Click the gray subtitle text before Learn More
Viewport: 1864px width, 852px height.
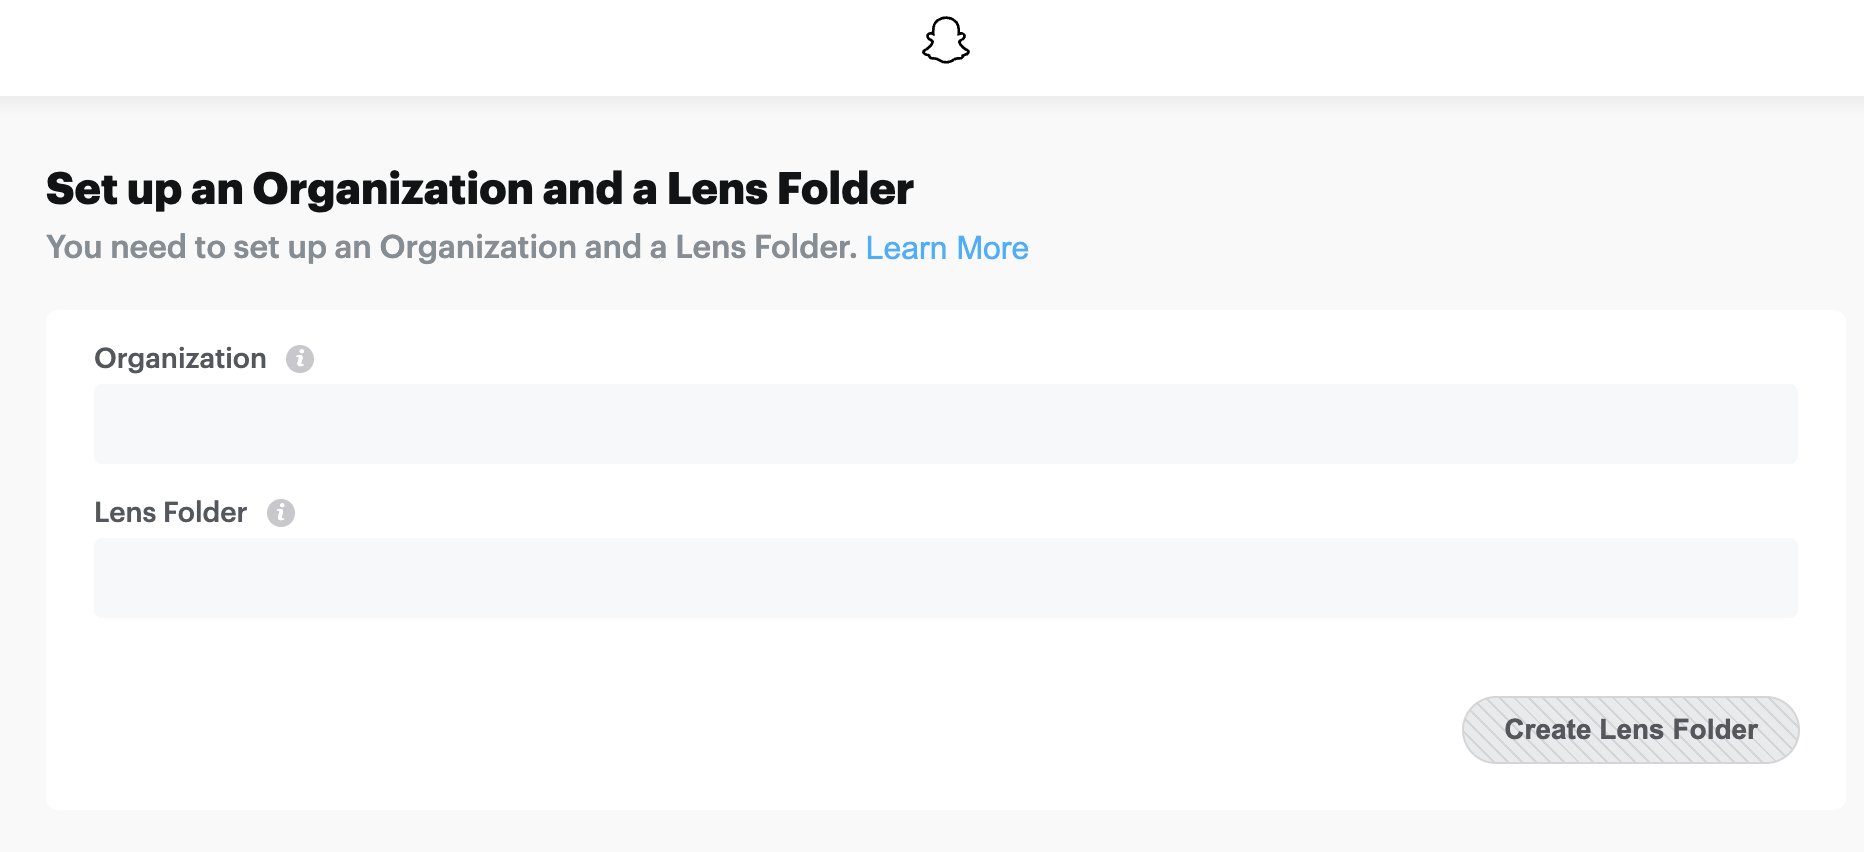click(x=451, y=247)
